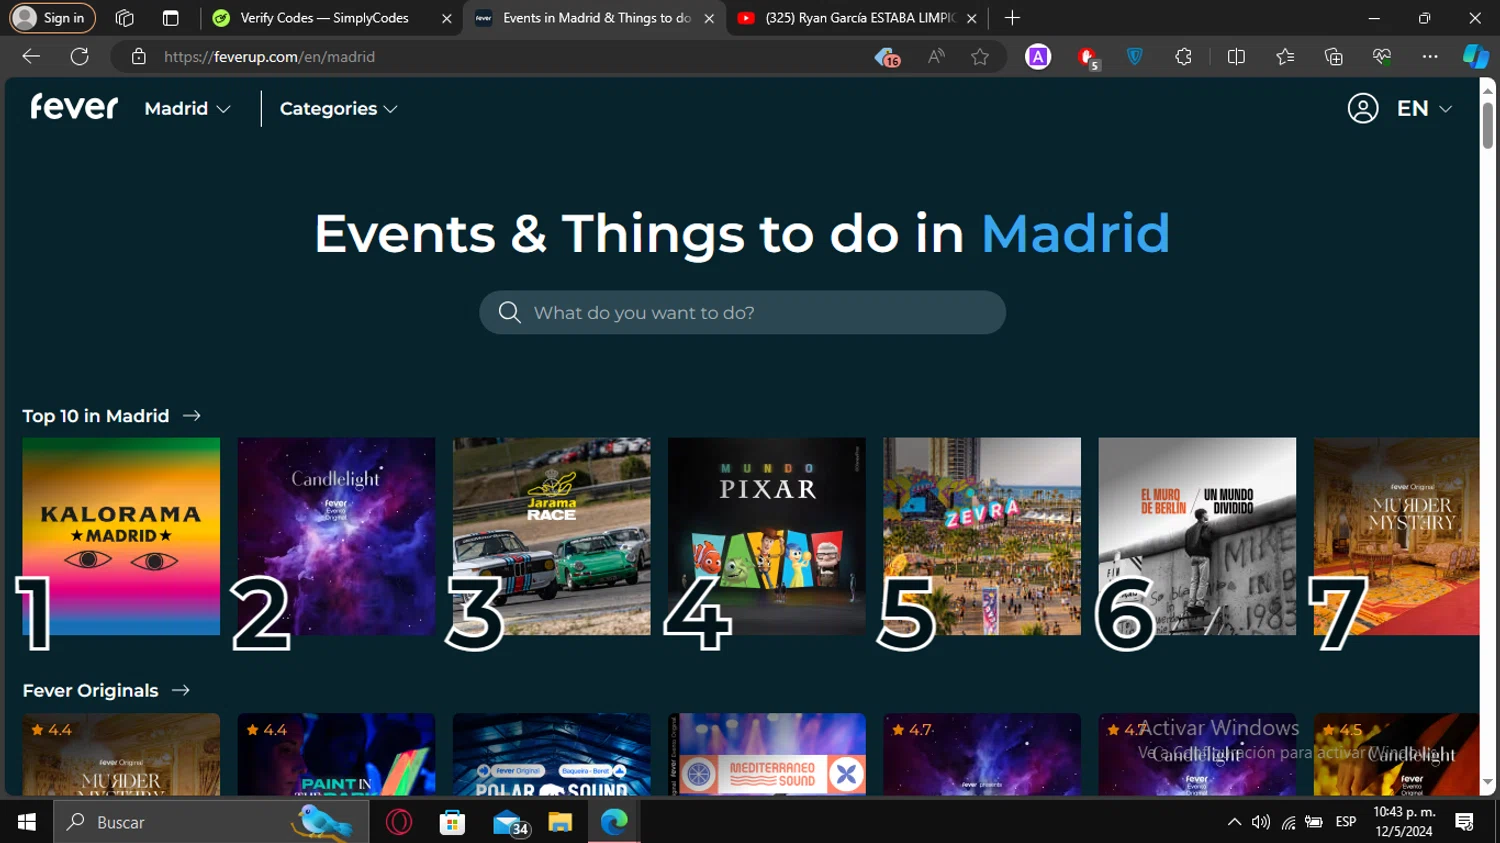Click the Sign in profile button
Screen dimensions: 1500x843
point(52,18)
